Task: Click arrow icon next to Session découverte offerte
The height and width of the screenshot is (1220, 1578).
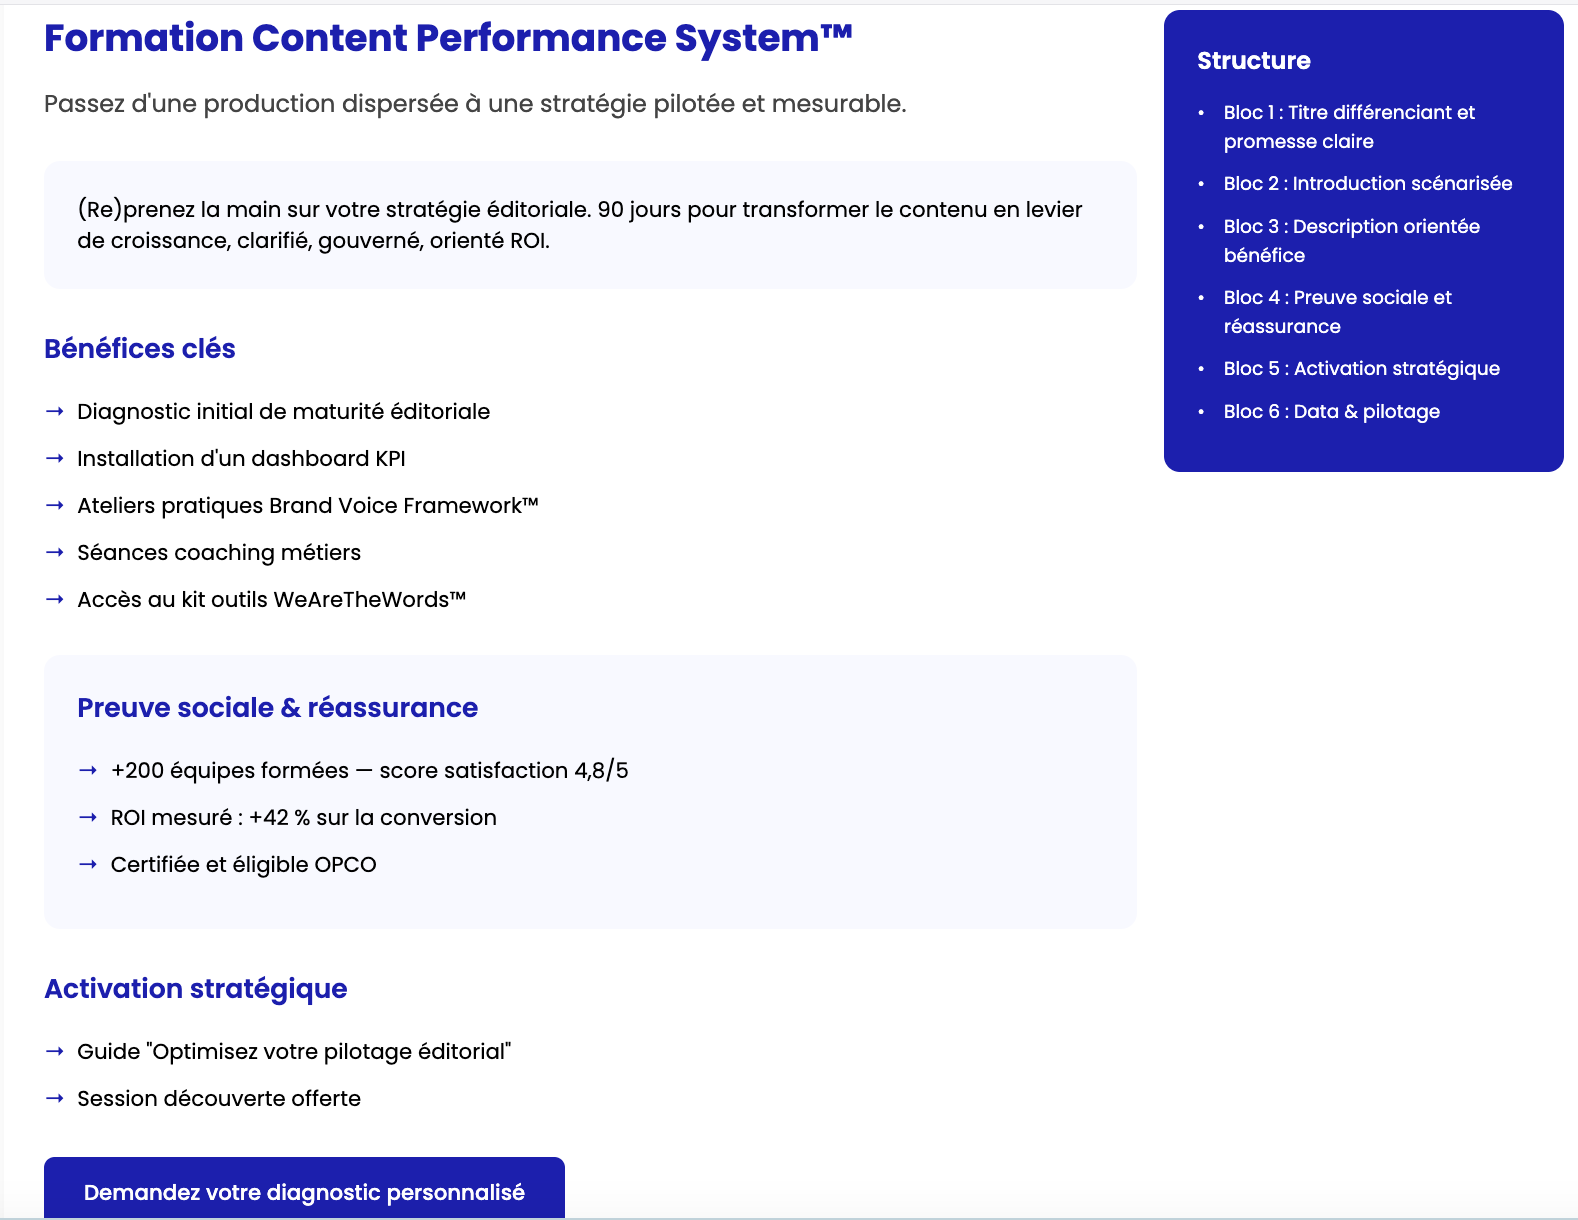Action: 55,1099
